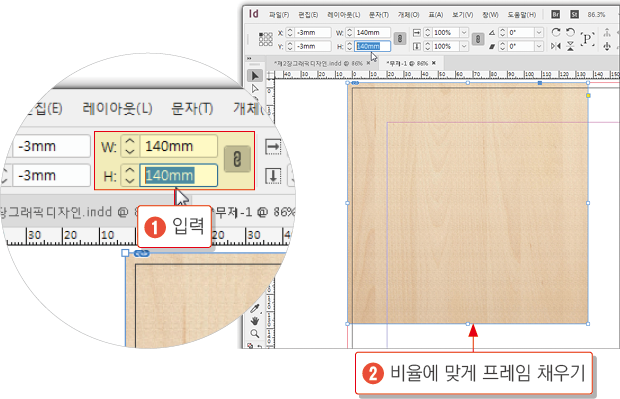The height and width of the screenshot is (399, 620).
Task: Flip the frame vertically
Action: tap(570, 46)
